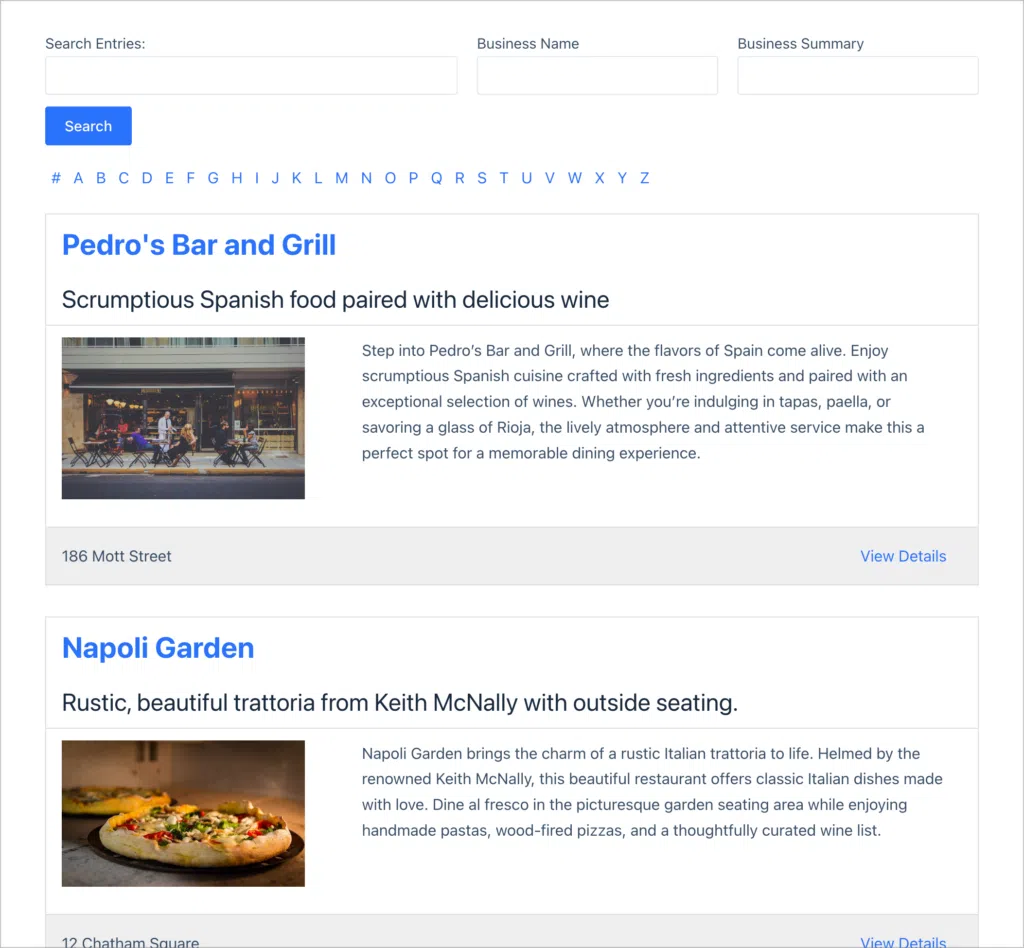Filter entries by the letter A
1024x948 pixels.
[x=78, y=178]
